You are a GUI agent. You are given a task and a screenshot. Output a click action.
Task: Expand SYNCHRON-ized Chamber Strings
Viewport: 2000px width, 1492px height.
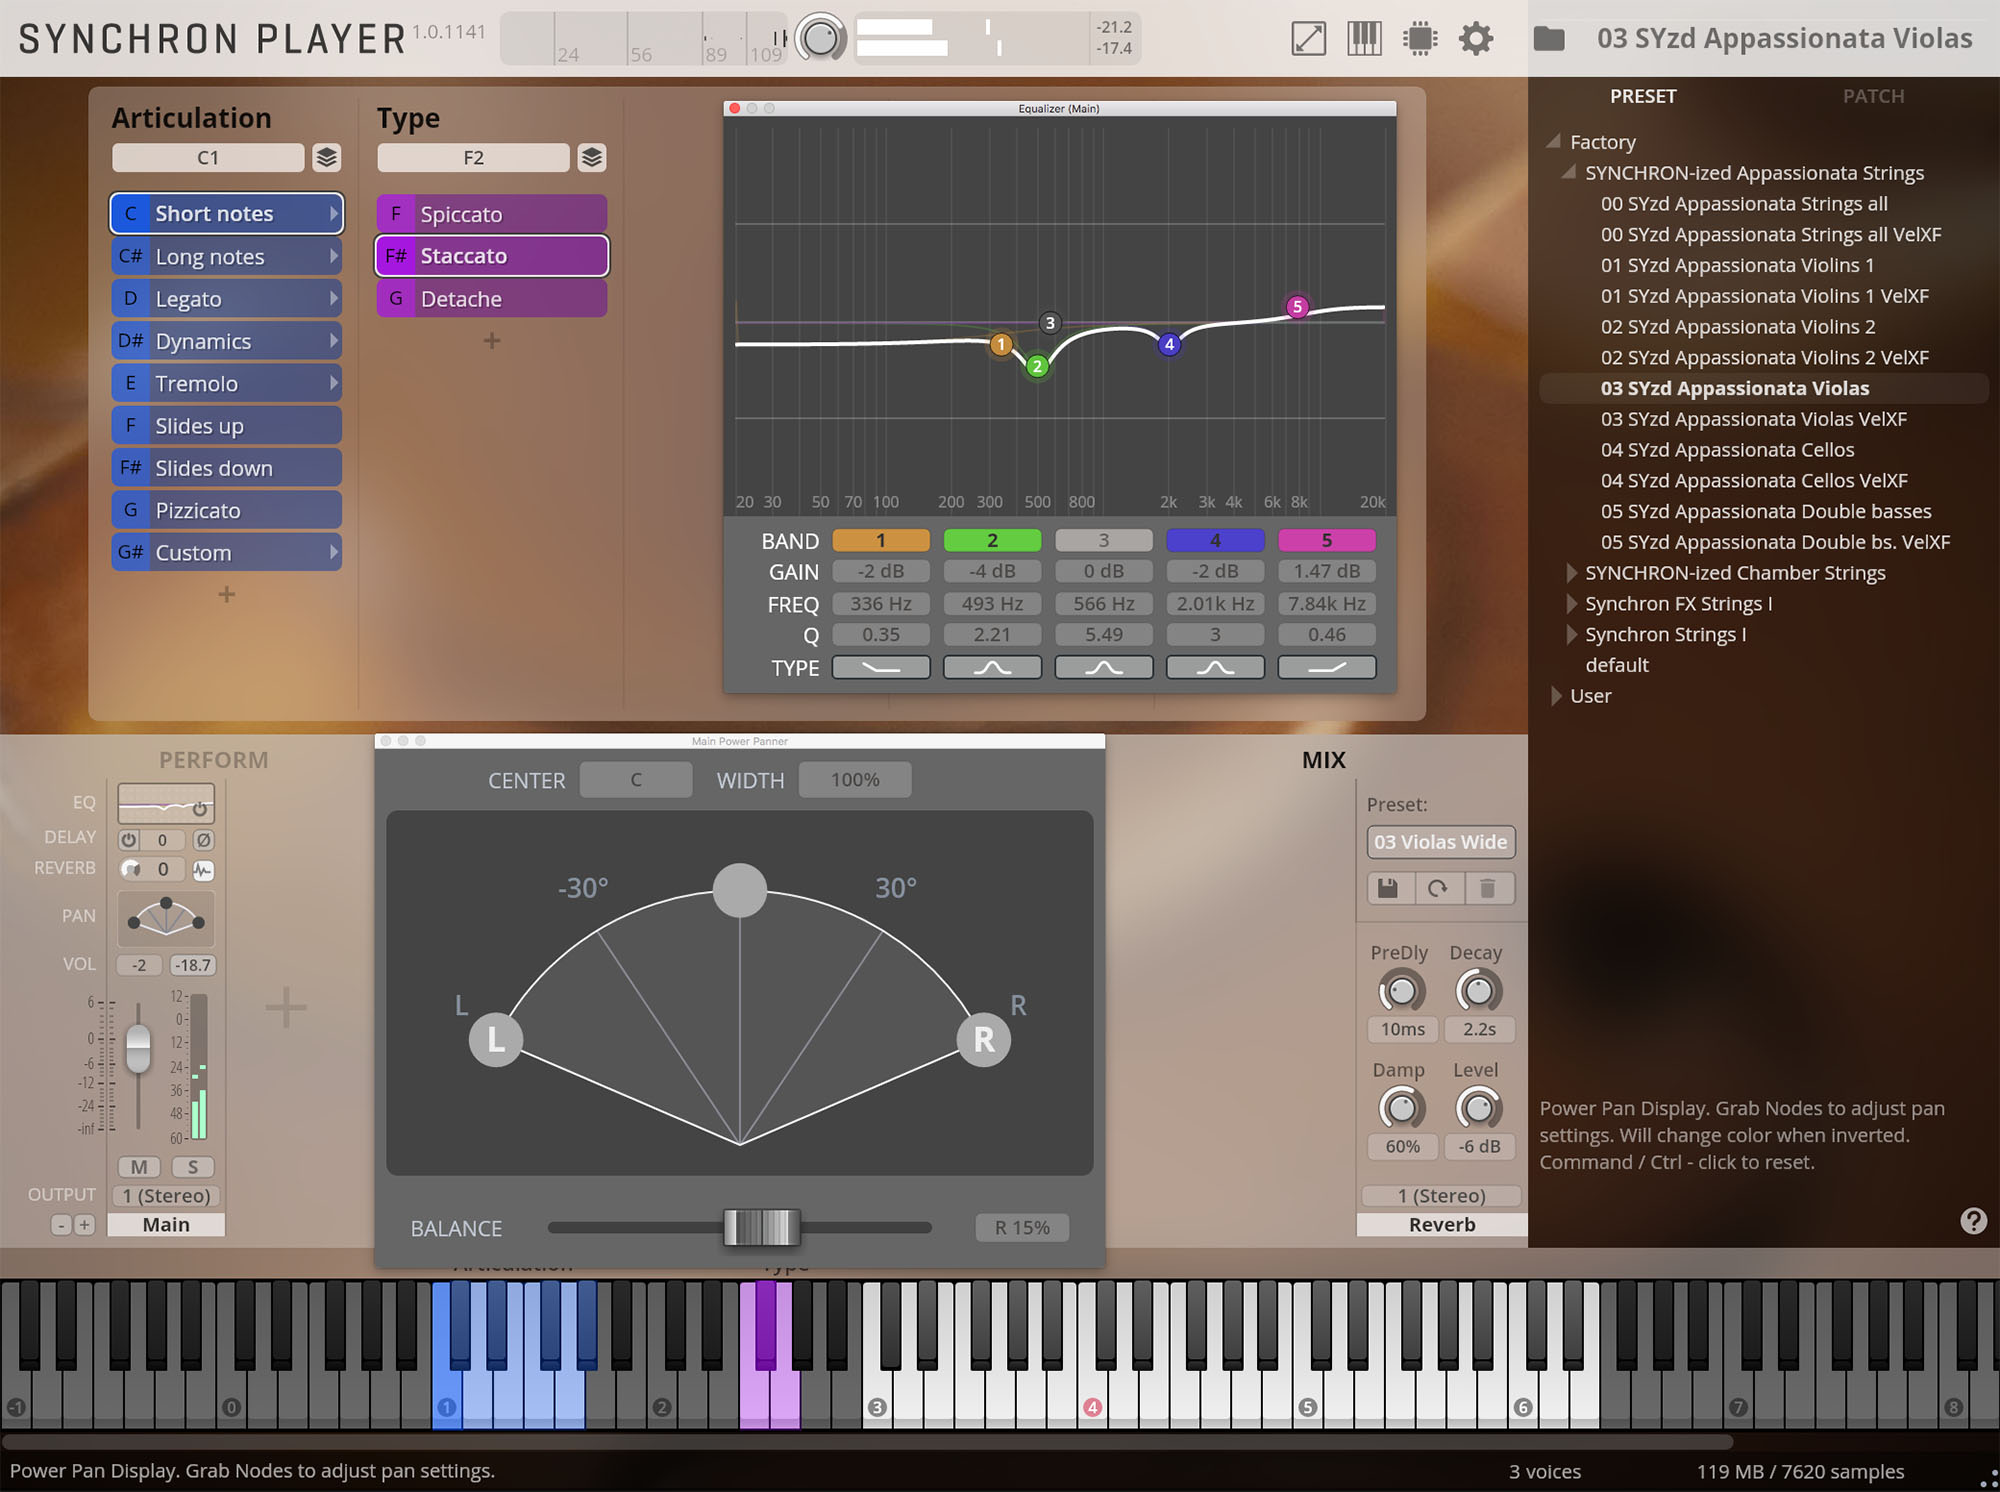[1571, 572]
